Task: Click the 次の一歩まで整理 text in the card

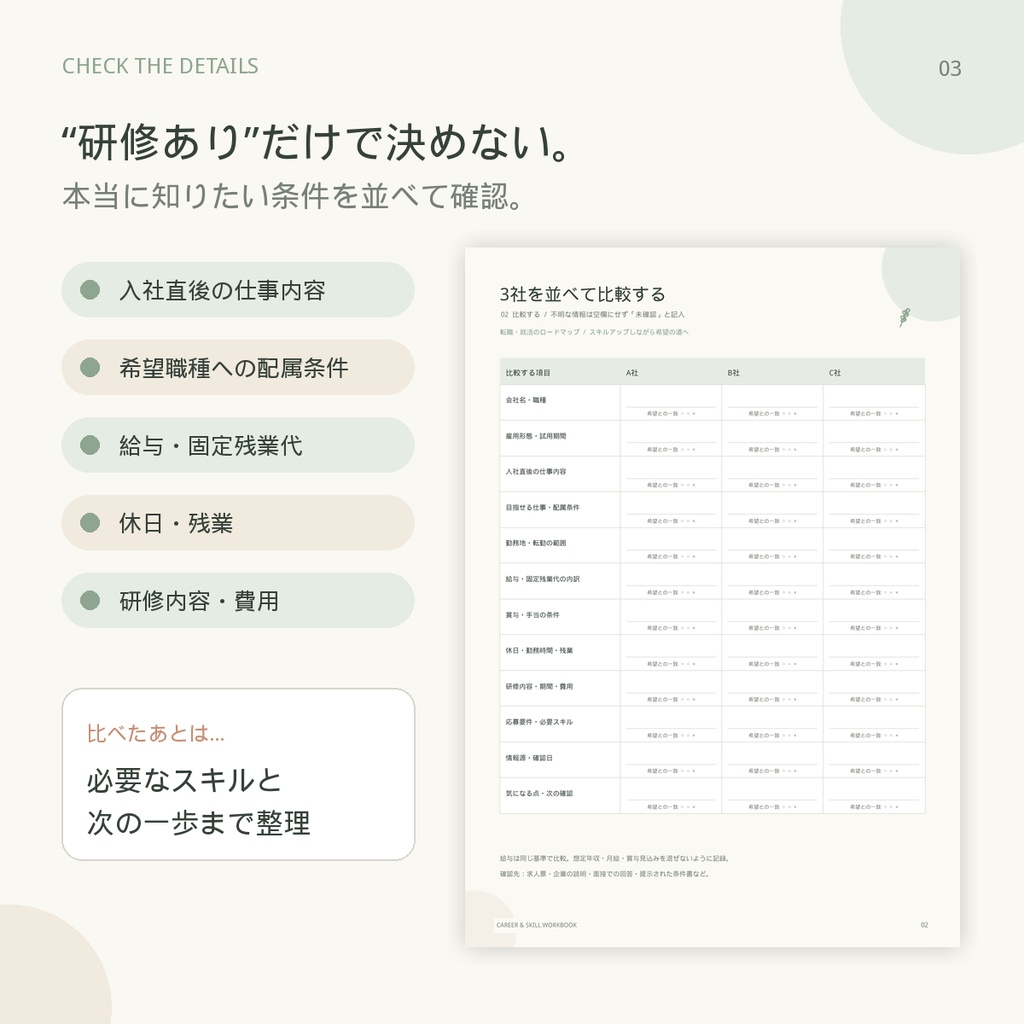Action: point(199,823)
